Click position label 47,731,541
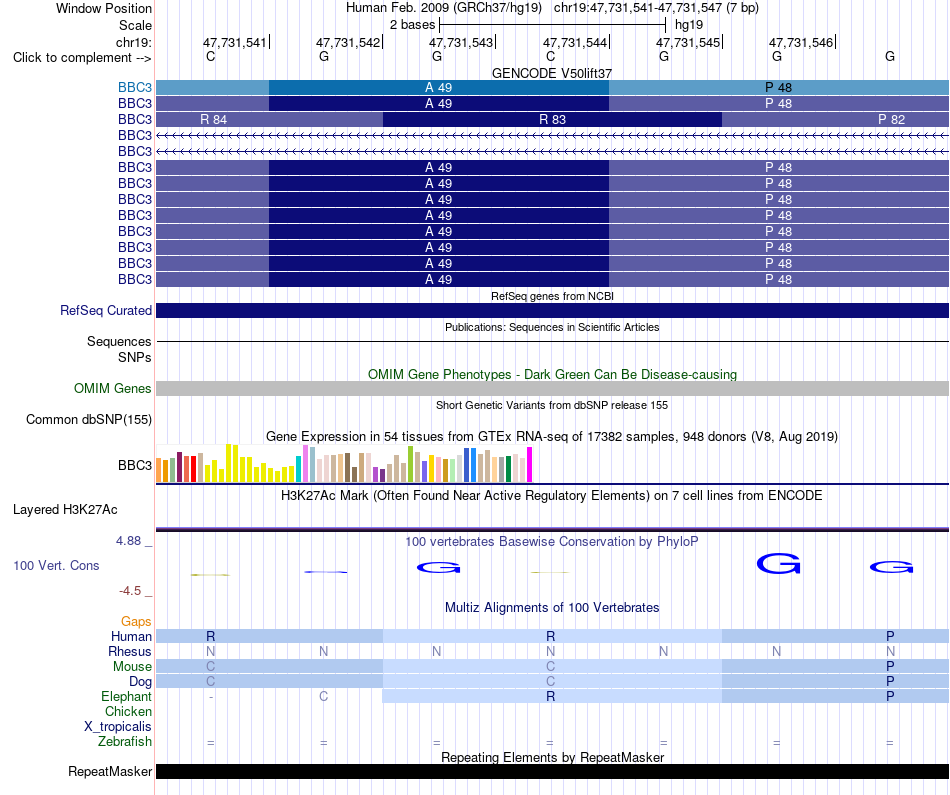 pos(234,42)
